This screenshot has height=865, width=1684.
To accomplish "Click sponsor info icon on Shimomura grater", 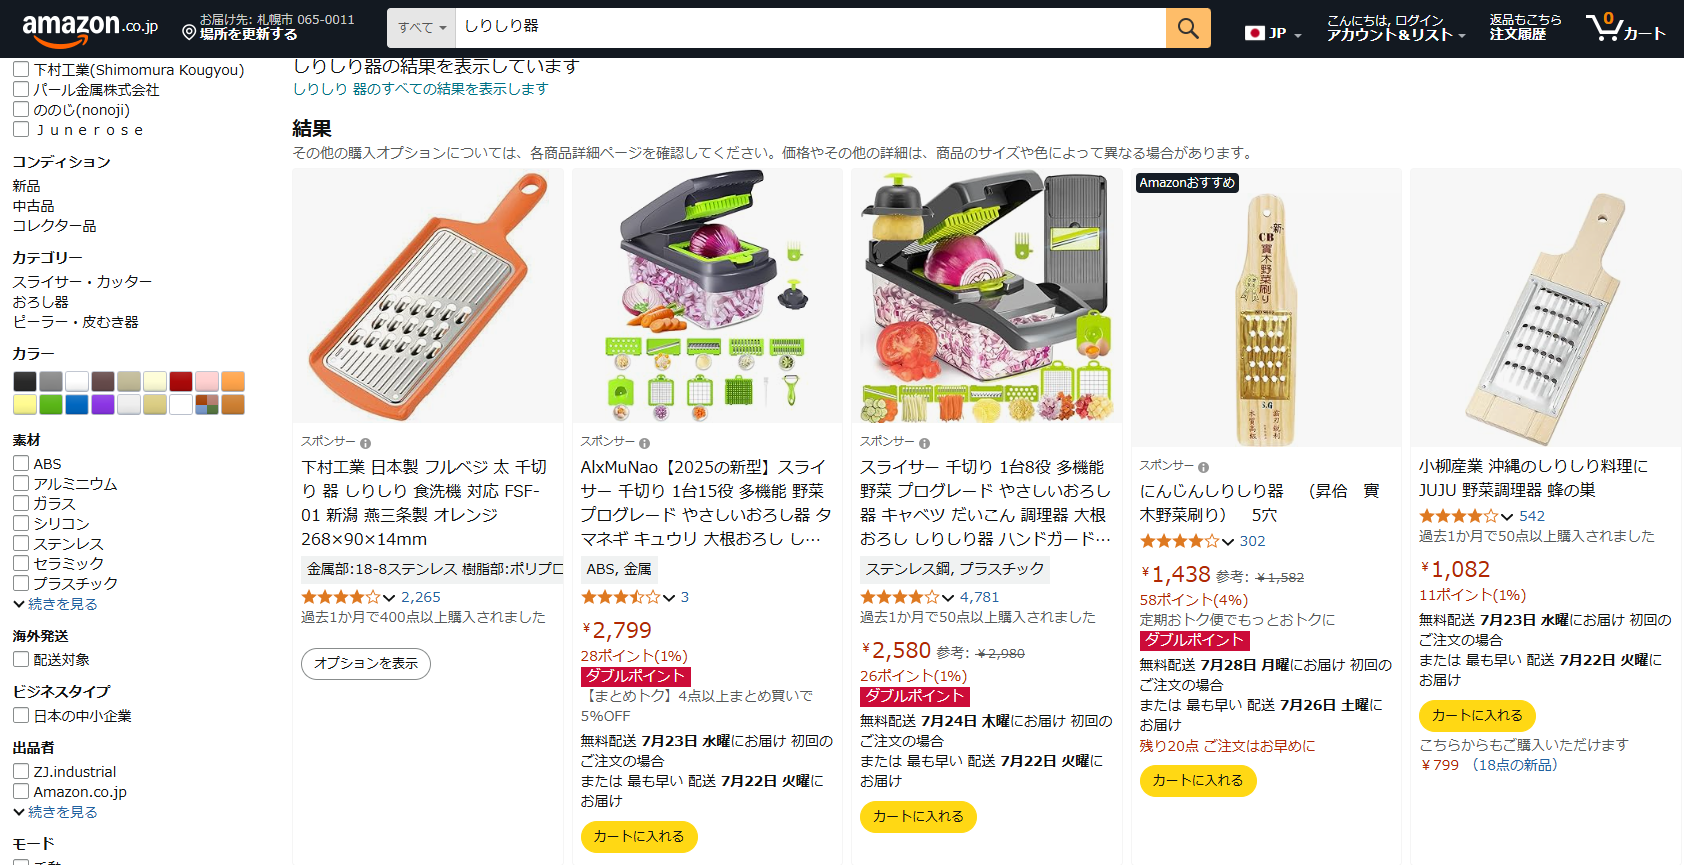I will click(x=365, y=443).
